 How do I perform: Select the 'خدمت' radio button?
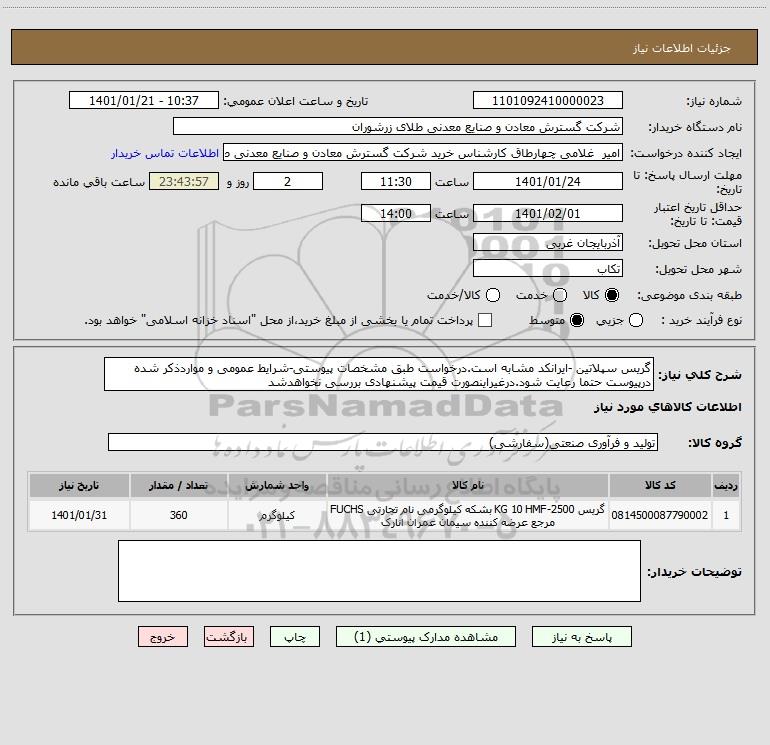[x=560, y=295]
